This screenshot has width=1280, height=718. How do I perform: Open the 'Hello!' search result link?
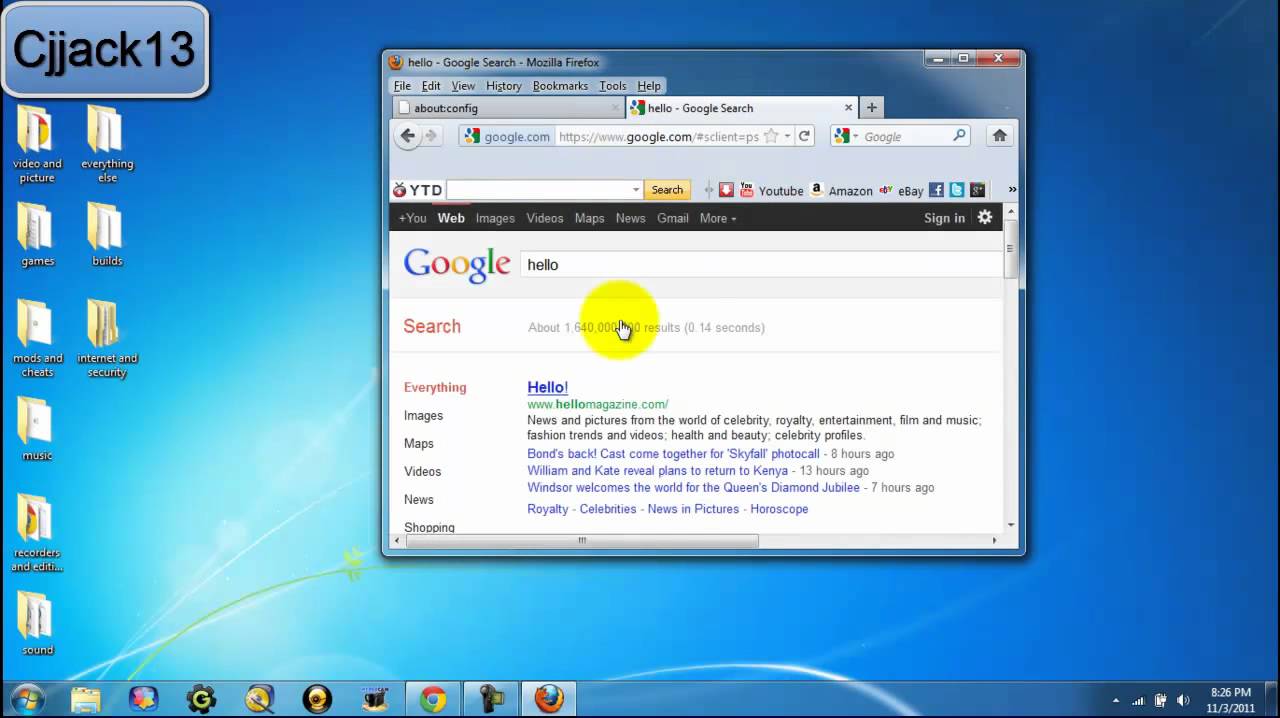tap(547, 387)
